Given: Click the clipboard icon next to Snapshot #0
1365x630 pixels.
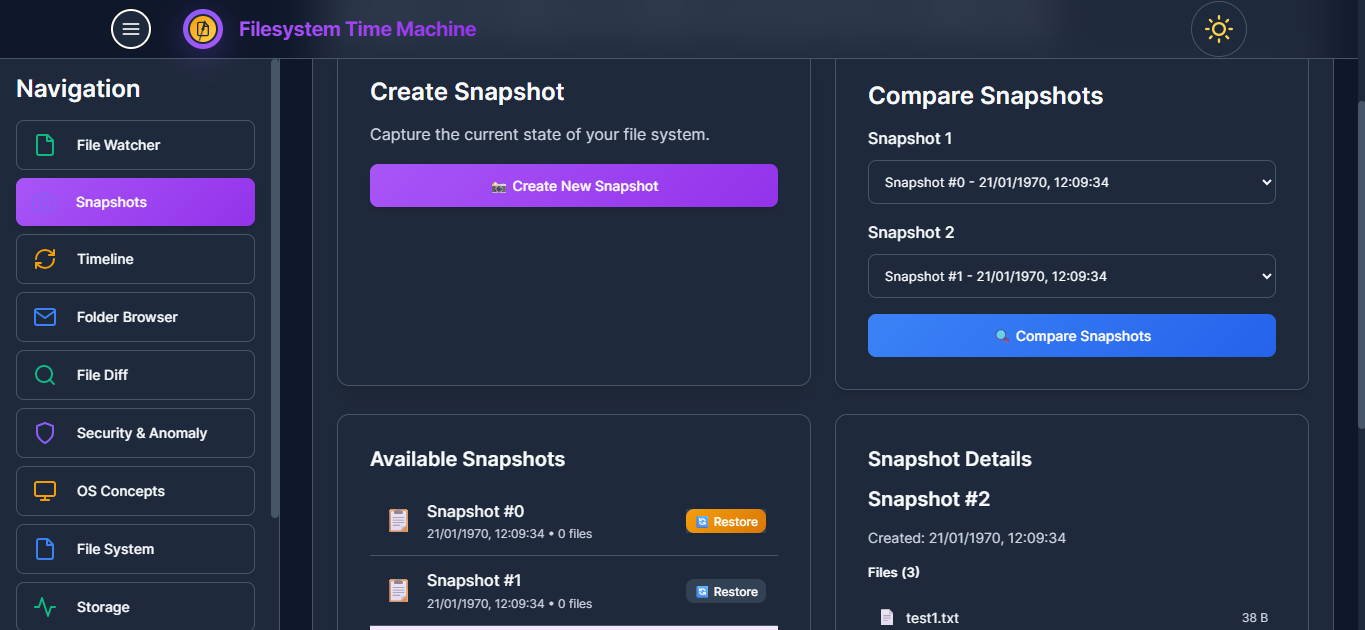Looking at the screenshot, I should pos(398,520).
